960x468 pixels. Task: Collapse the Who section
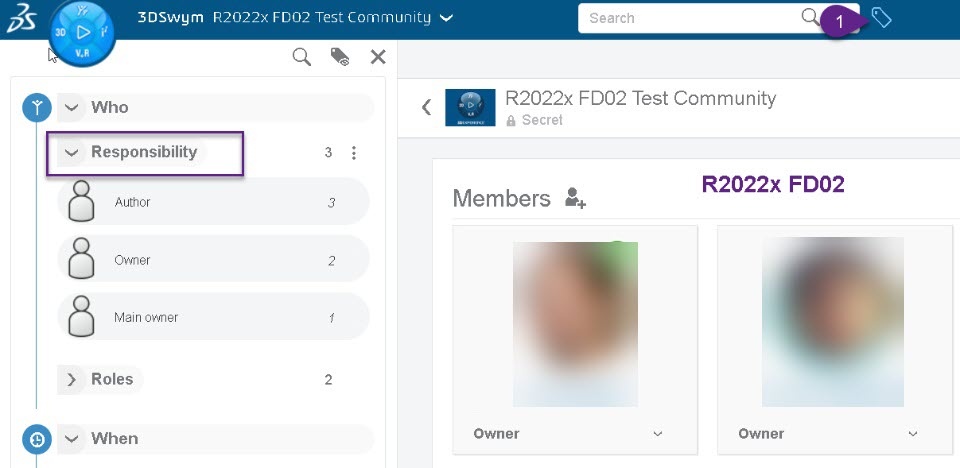[71, 107]
